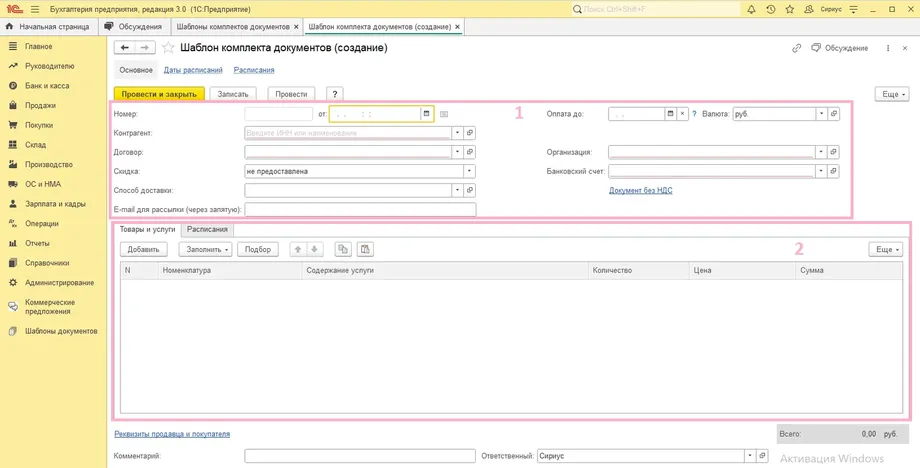Focus the E-mail для рассылки field
Screen dimensions: 920x468
[360, 209]
